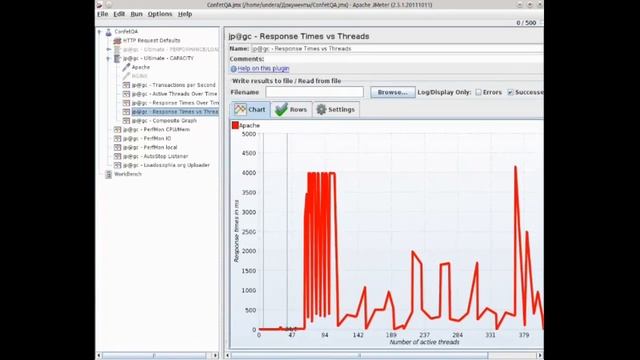Open the Run menu
640x360 pixels.
(x=136, y=14)
